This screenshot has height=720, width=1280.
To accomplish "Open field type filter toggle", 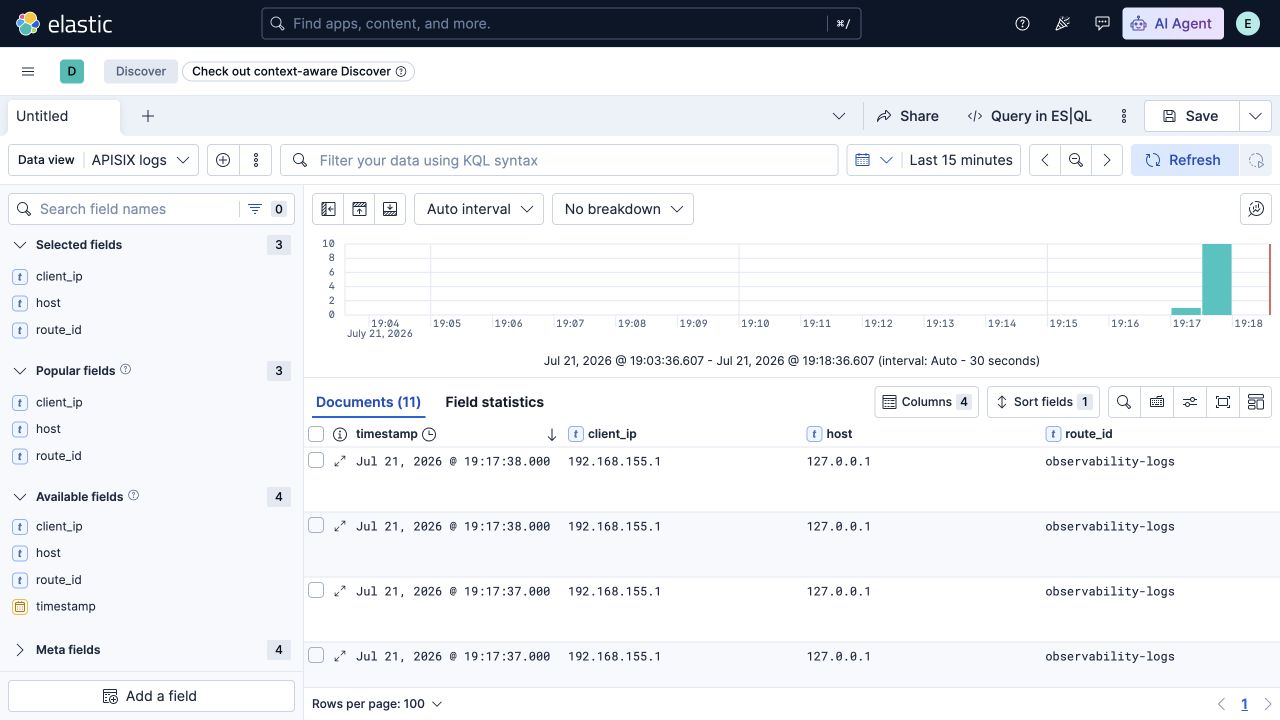I will 267,209.
